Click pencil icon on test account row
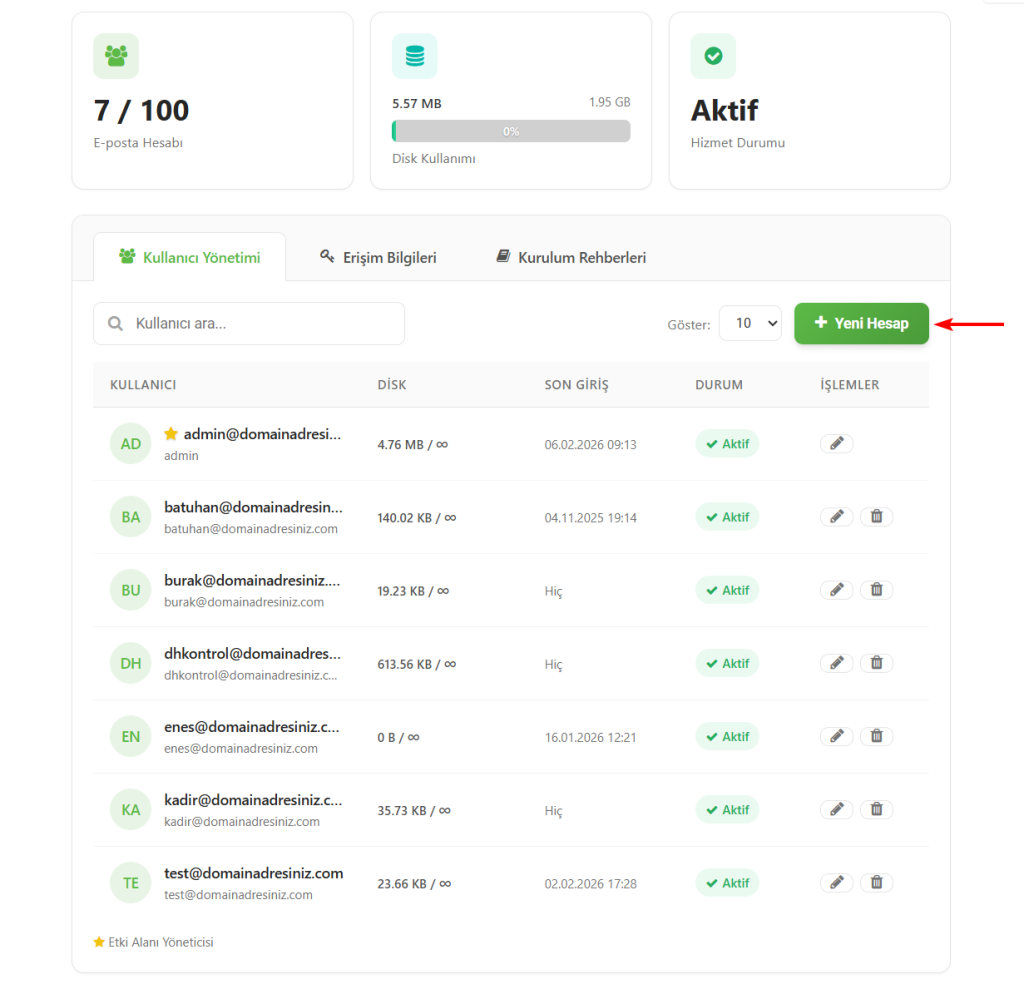 tap(837, 882)
